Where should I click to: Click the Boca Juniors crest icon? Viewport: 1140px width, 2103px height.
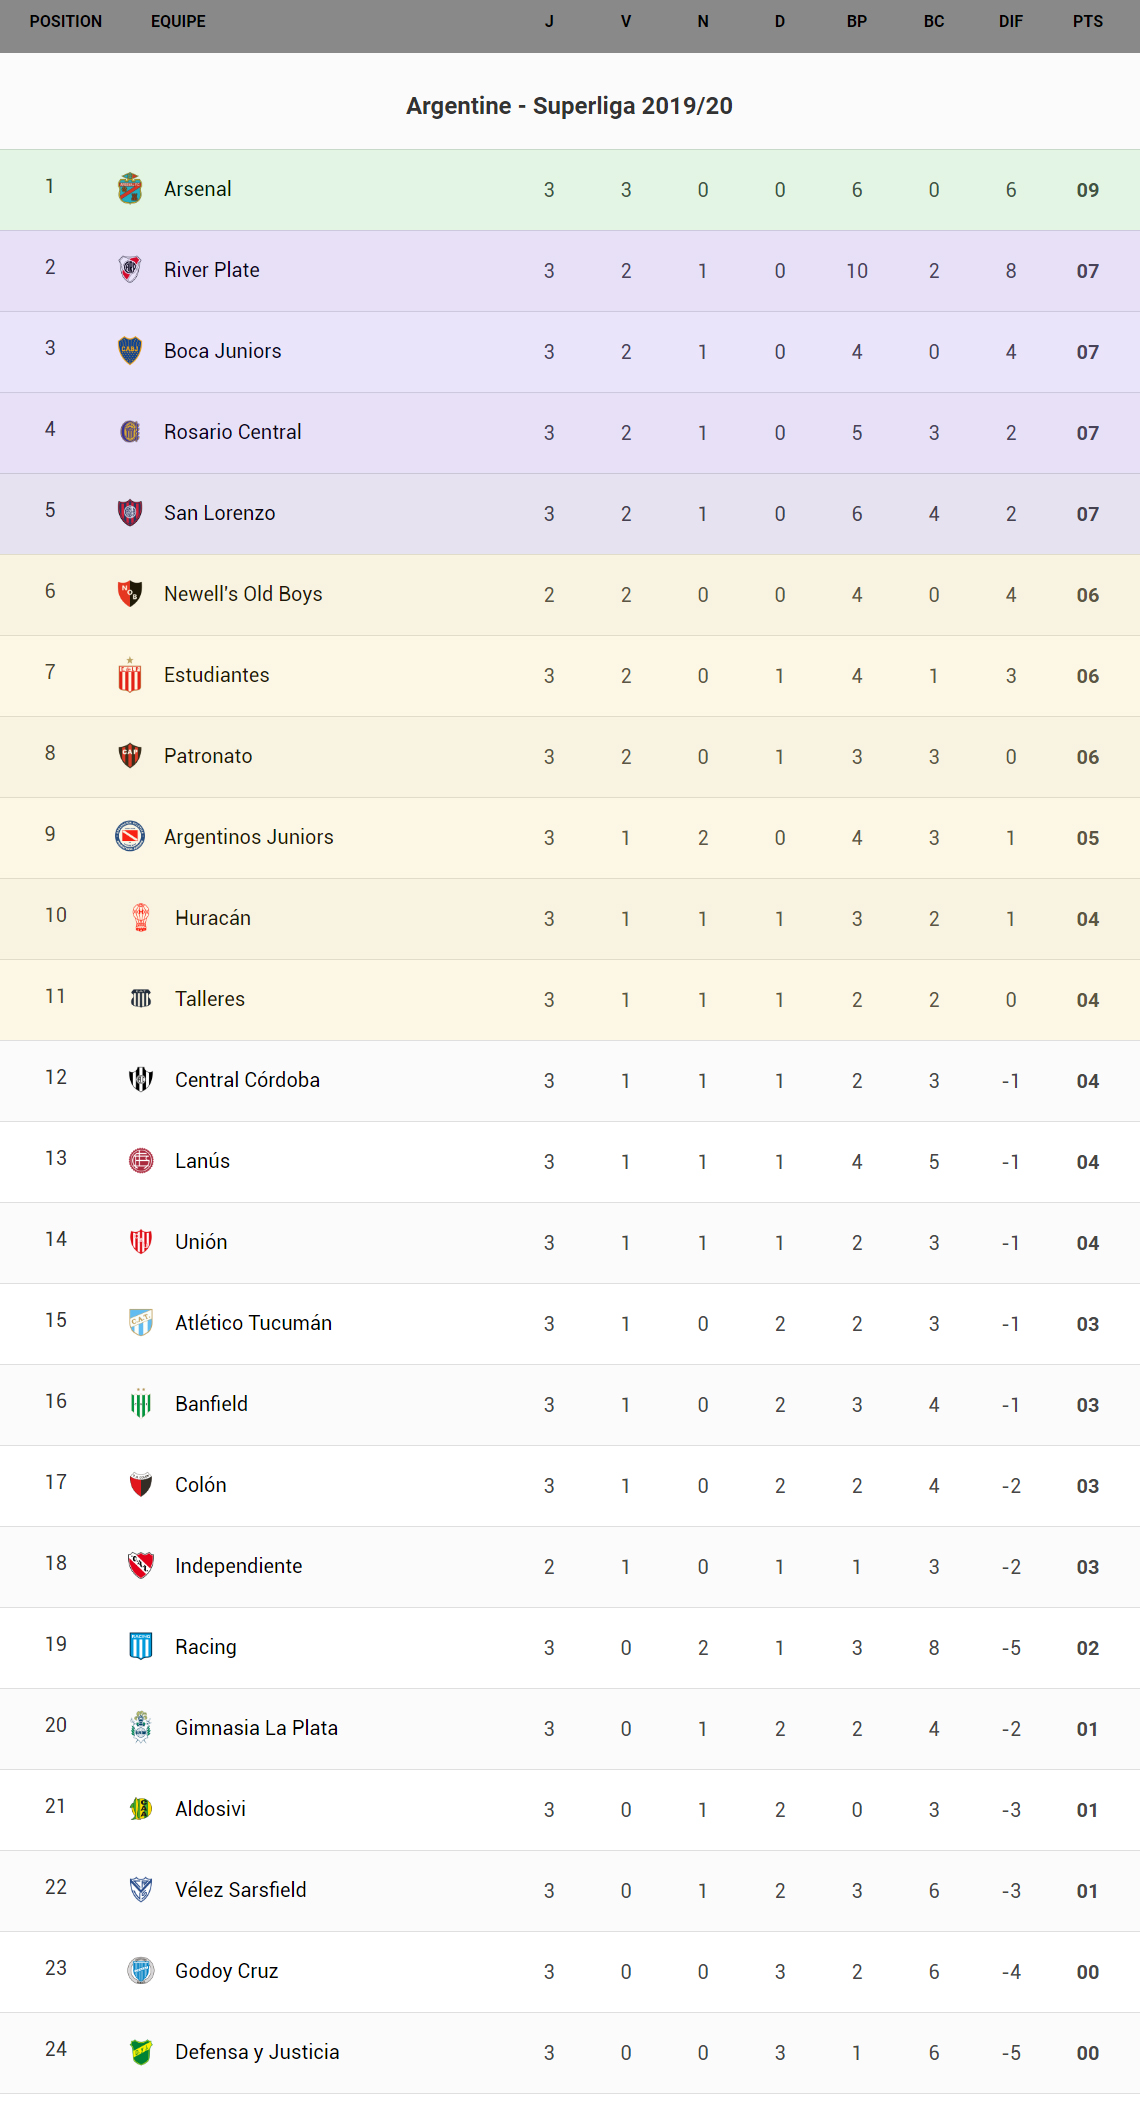pos(130,351)
